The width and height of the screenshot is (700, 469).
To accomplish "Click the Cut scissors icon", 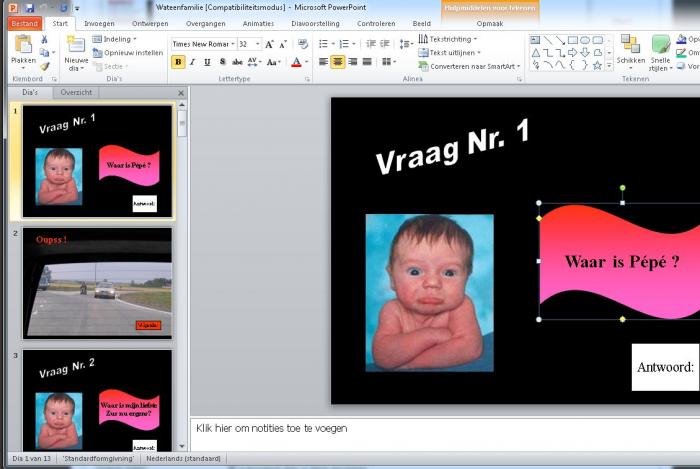I will [44, 39].
